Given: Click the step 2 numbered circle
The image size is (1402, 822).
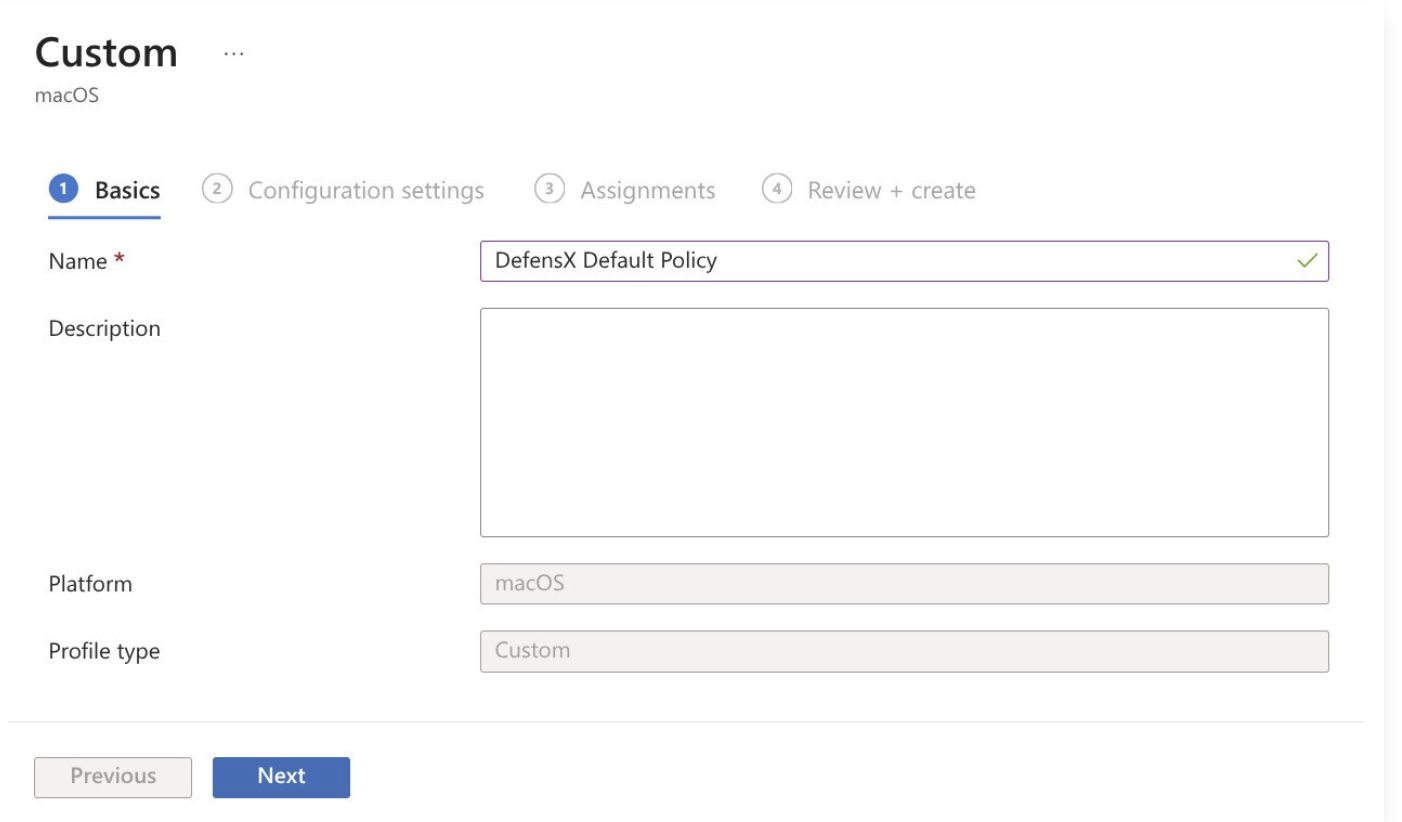Looking at the screenshot, I should [217, 189].
